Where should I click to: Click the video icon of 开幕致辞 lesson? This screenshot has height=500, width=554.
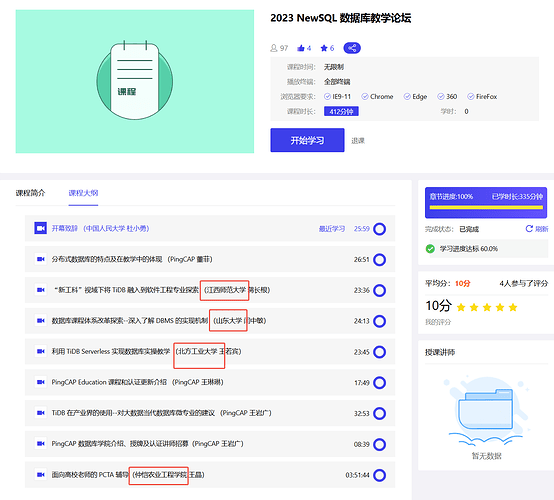[40, 228]
